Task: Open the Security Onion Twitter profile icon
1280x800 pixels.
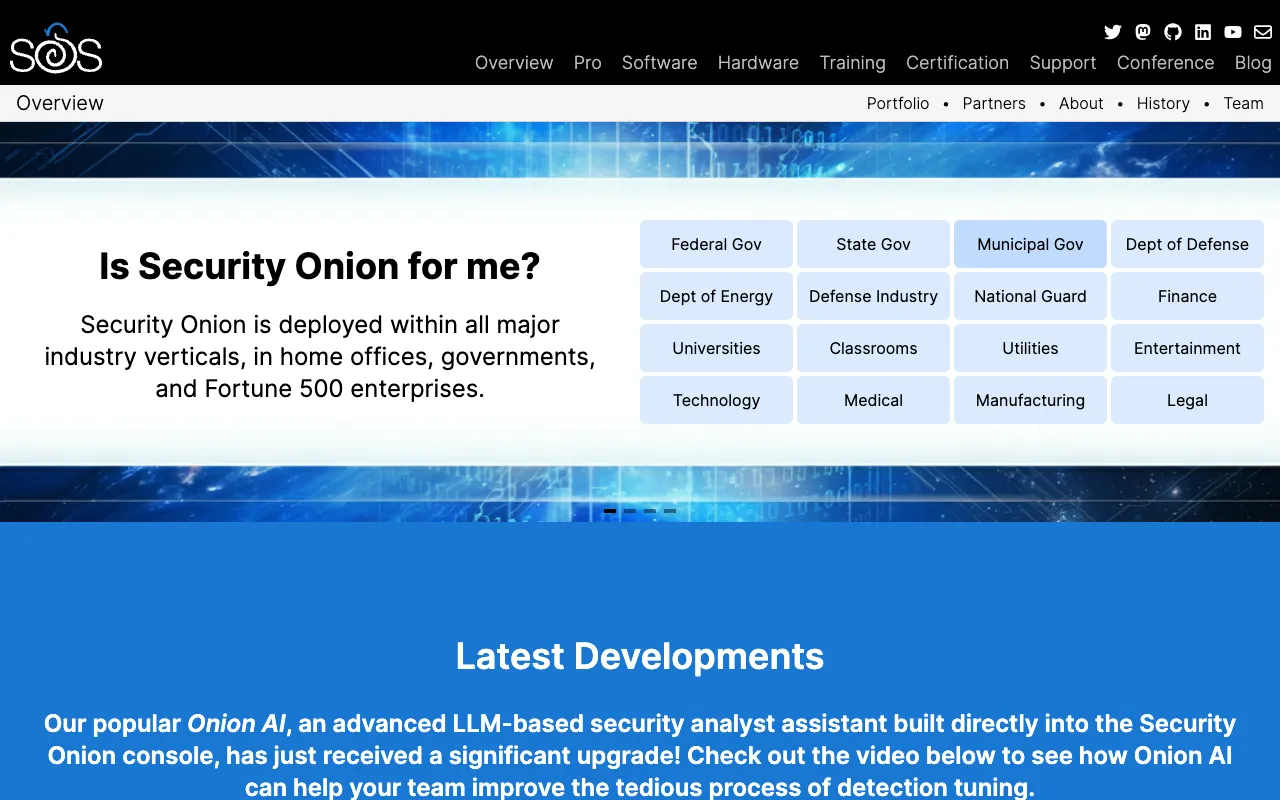Action: pyautogui.click(x=1112, y=32)
